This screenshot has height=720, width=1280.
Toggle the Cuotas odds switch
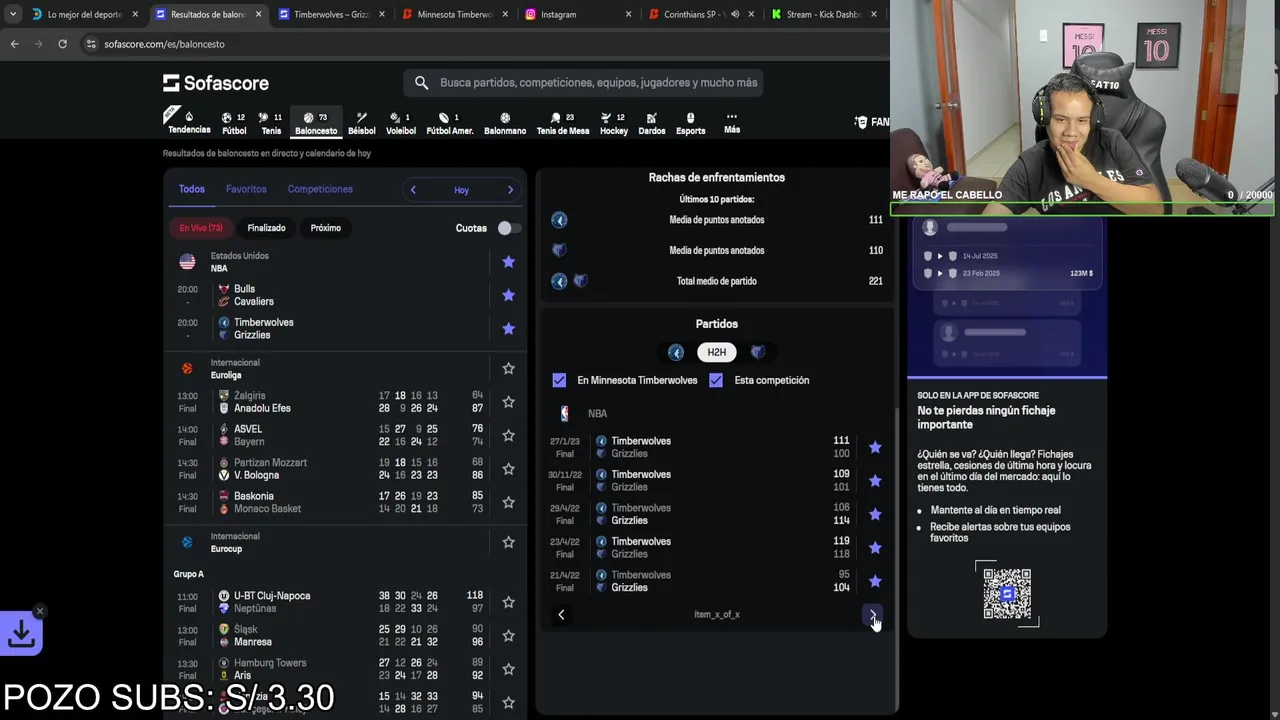pos(508,228)
